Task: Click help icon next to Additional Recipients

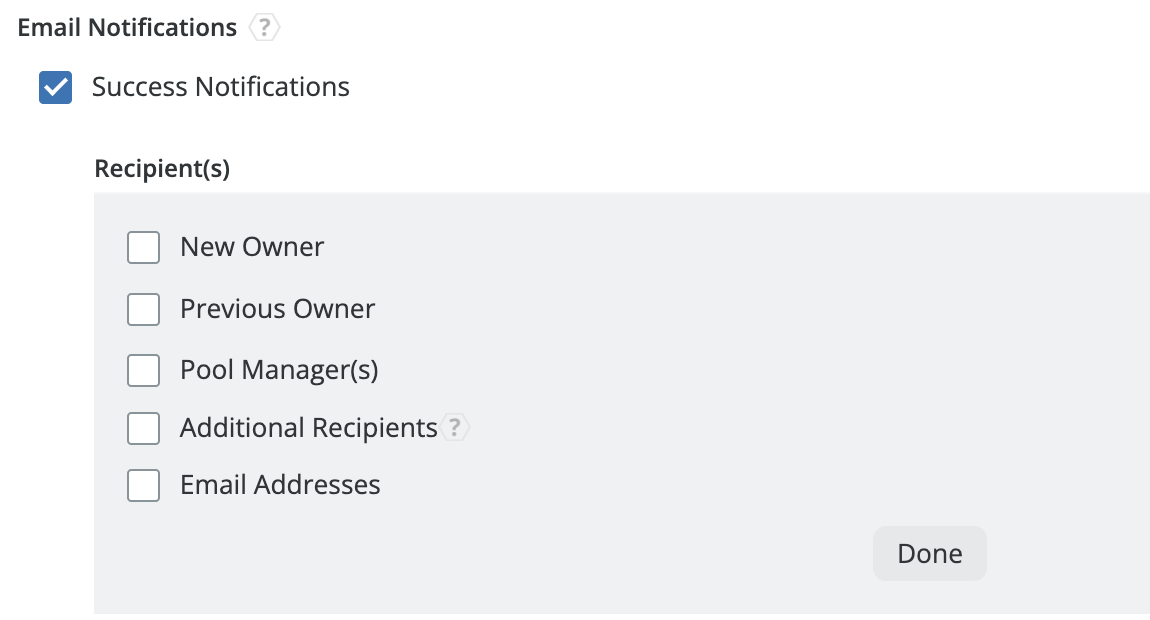Action: click(455, 428)
